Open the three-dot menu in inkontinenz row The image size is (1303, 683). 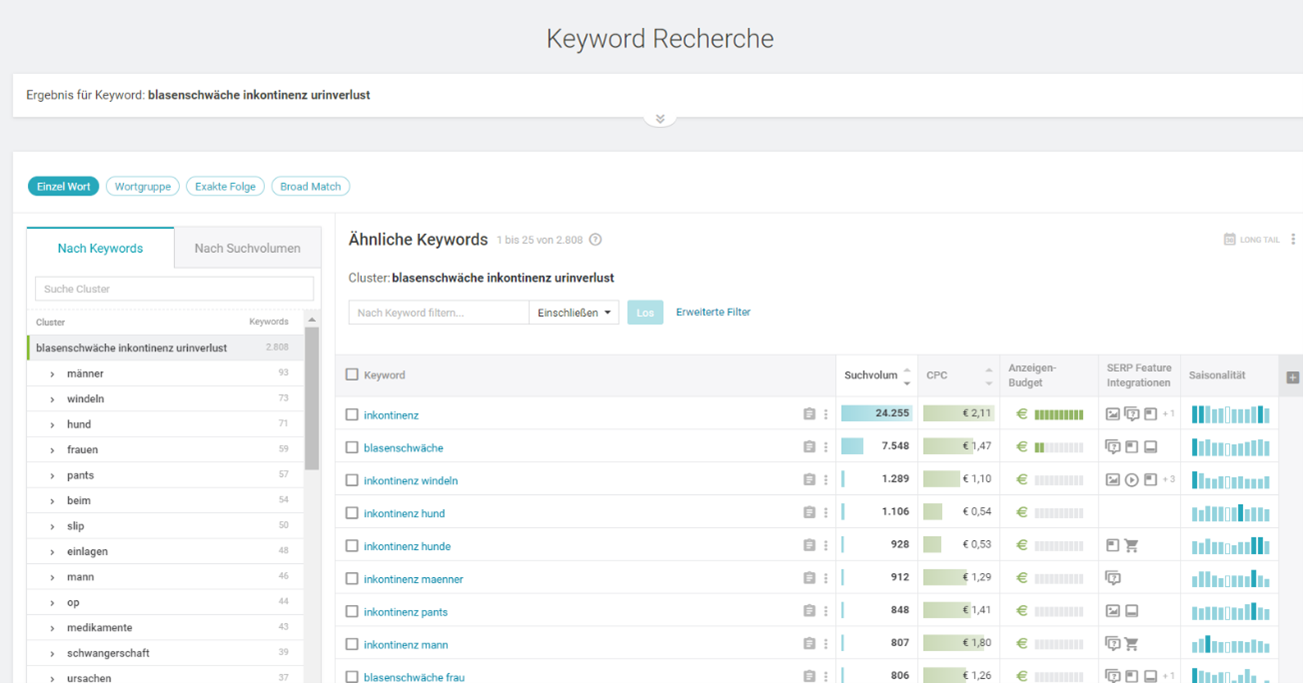(x=826, y=414)
